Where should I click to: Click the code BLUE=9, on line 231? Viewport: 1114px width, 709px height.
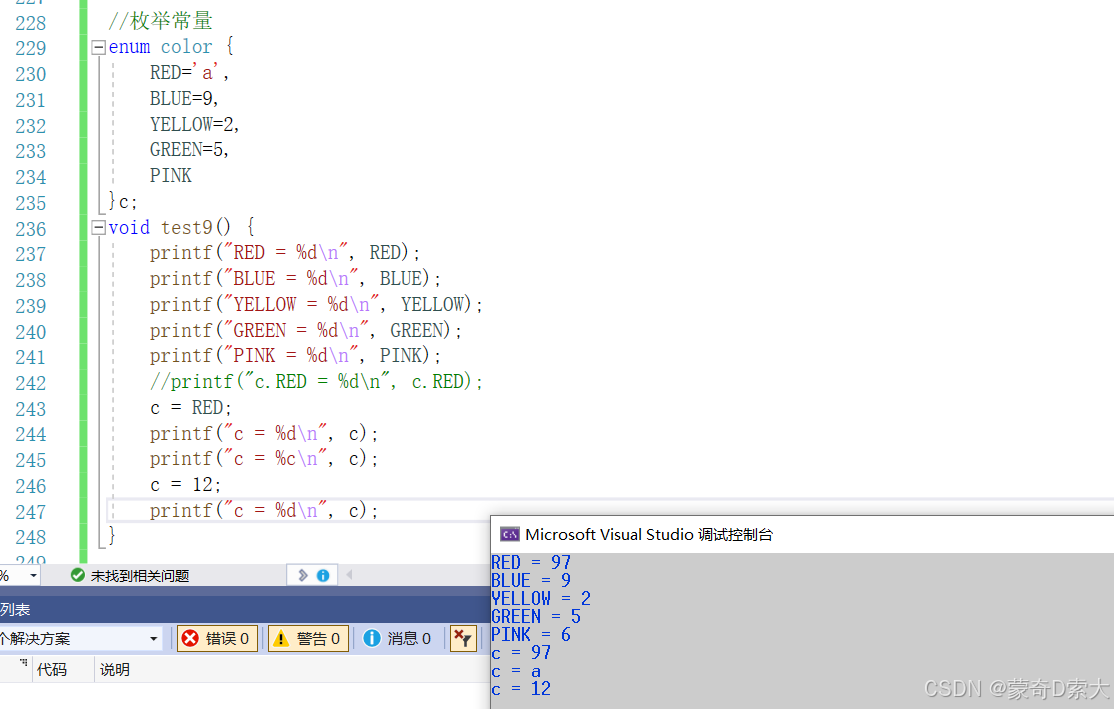click(x=184, y=98)
